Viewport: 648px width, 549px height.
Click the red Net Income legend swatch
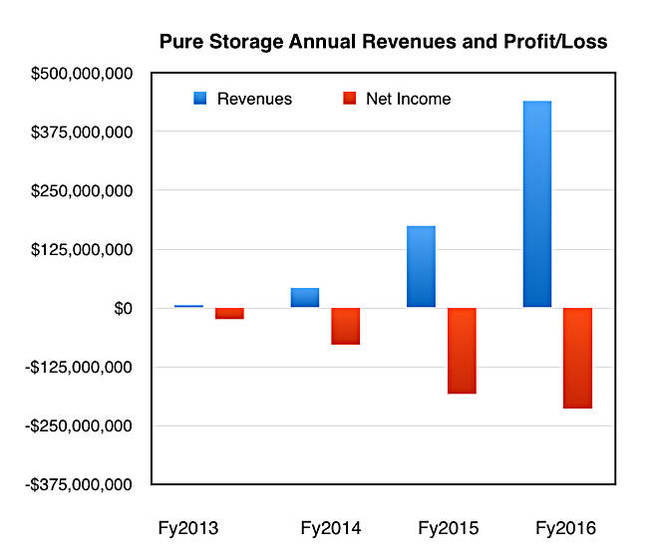pos(350,98)
